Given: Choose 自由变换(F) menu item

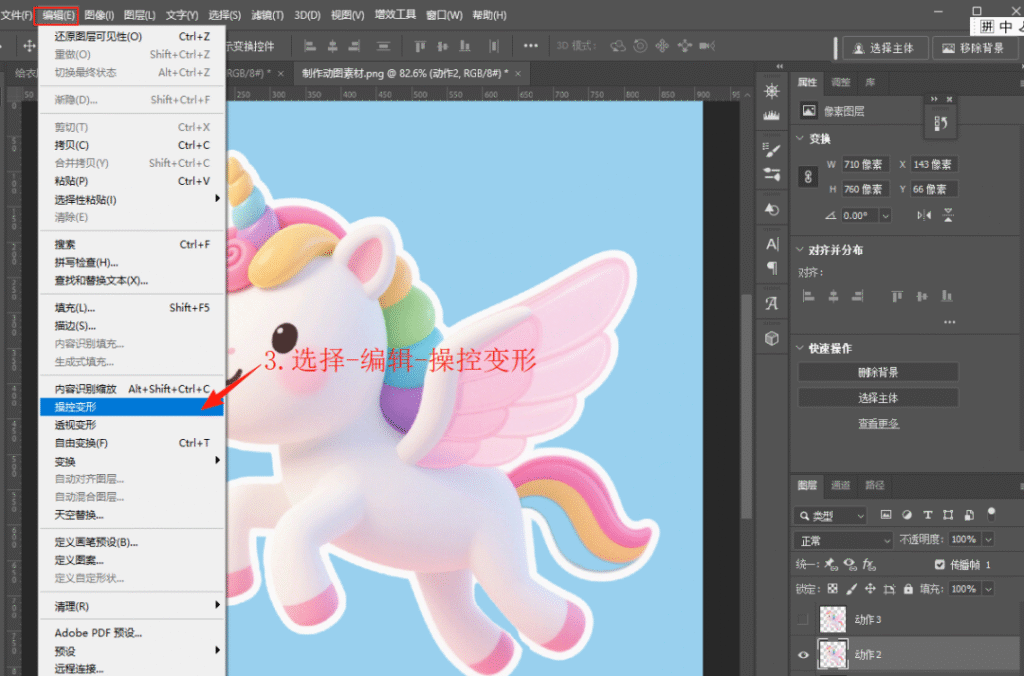Looking at the screenshot, I should click(132, 443).
